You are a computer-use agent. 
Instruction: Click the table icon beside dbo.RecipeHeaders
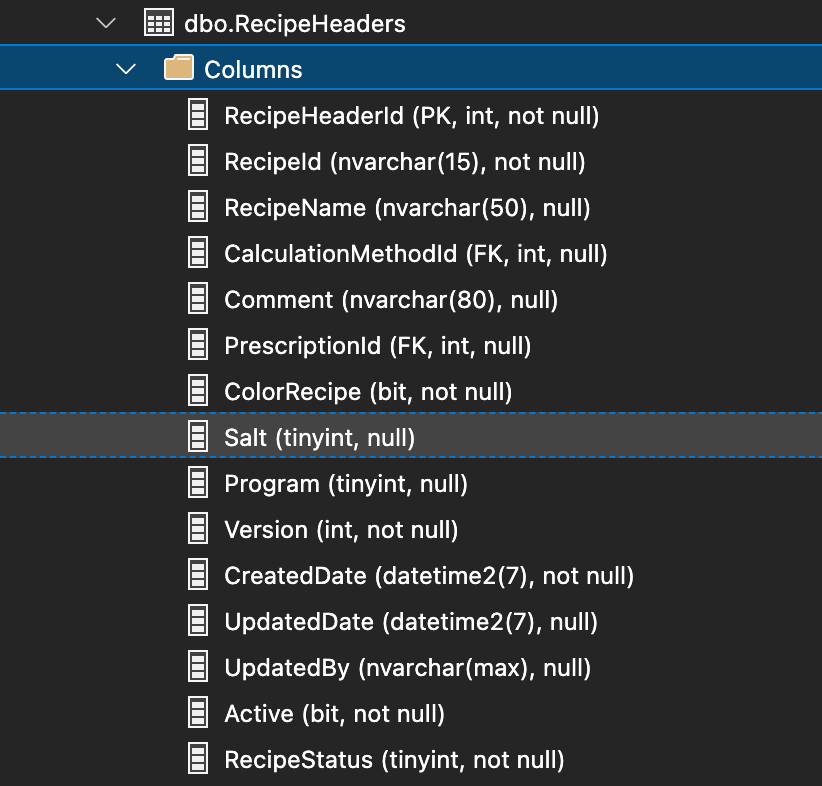[159, 23]
